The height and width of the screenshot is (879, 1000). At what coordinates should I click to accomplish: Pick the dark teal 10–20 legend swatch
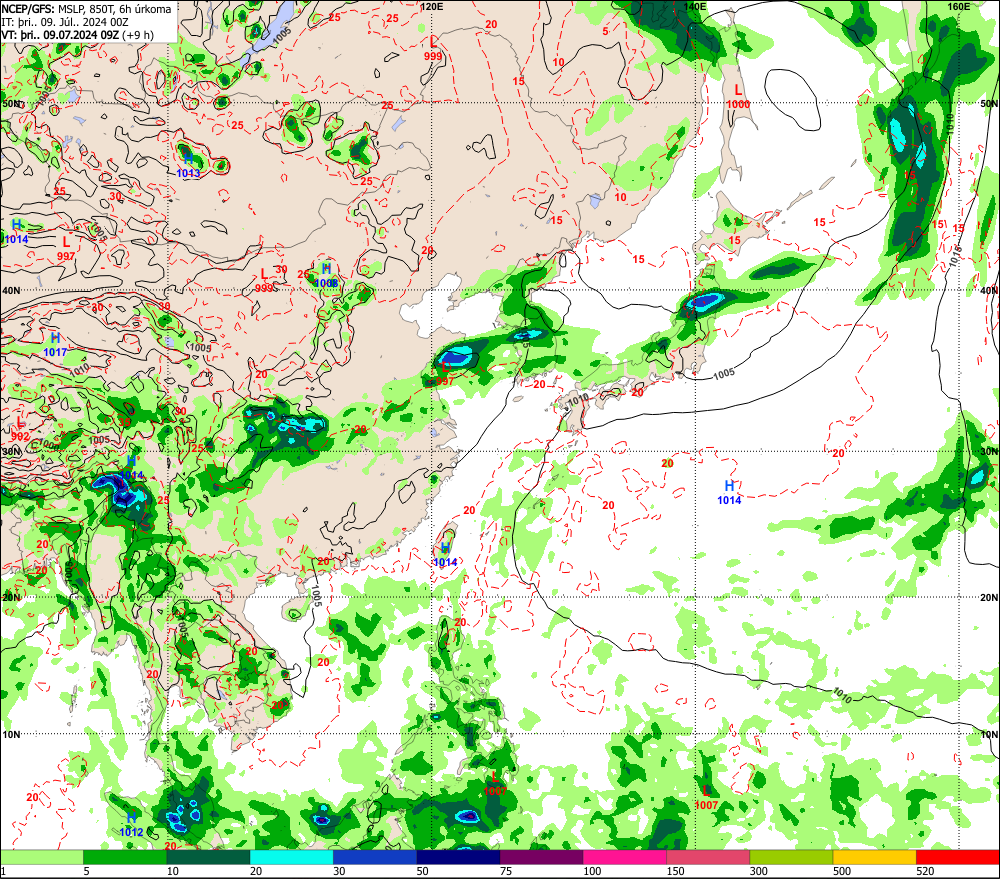point(209,857)
